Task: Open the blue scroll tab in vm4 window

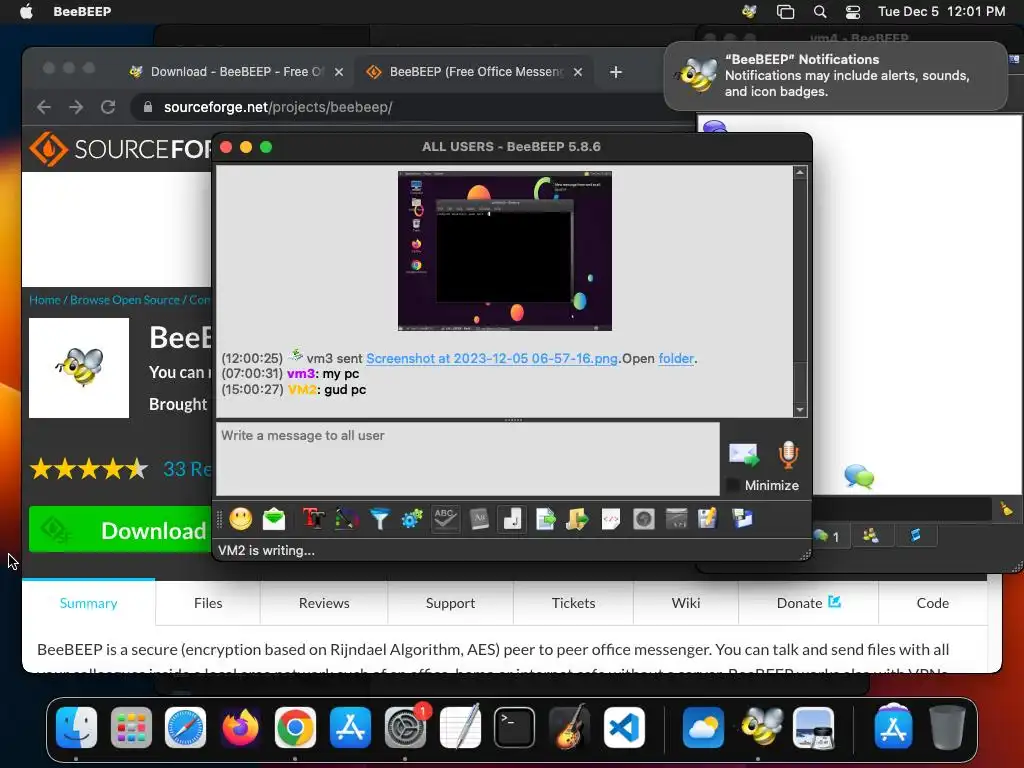Action: (916, 536)
